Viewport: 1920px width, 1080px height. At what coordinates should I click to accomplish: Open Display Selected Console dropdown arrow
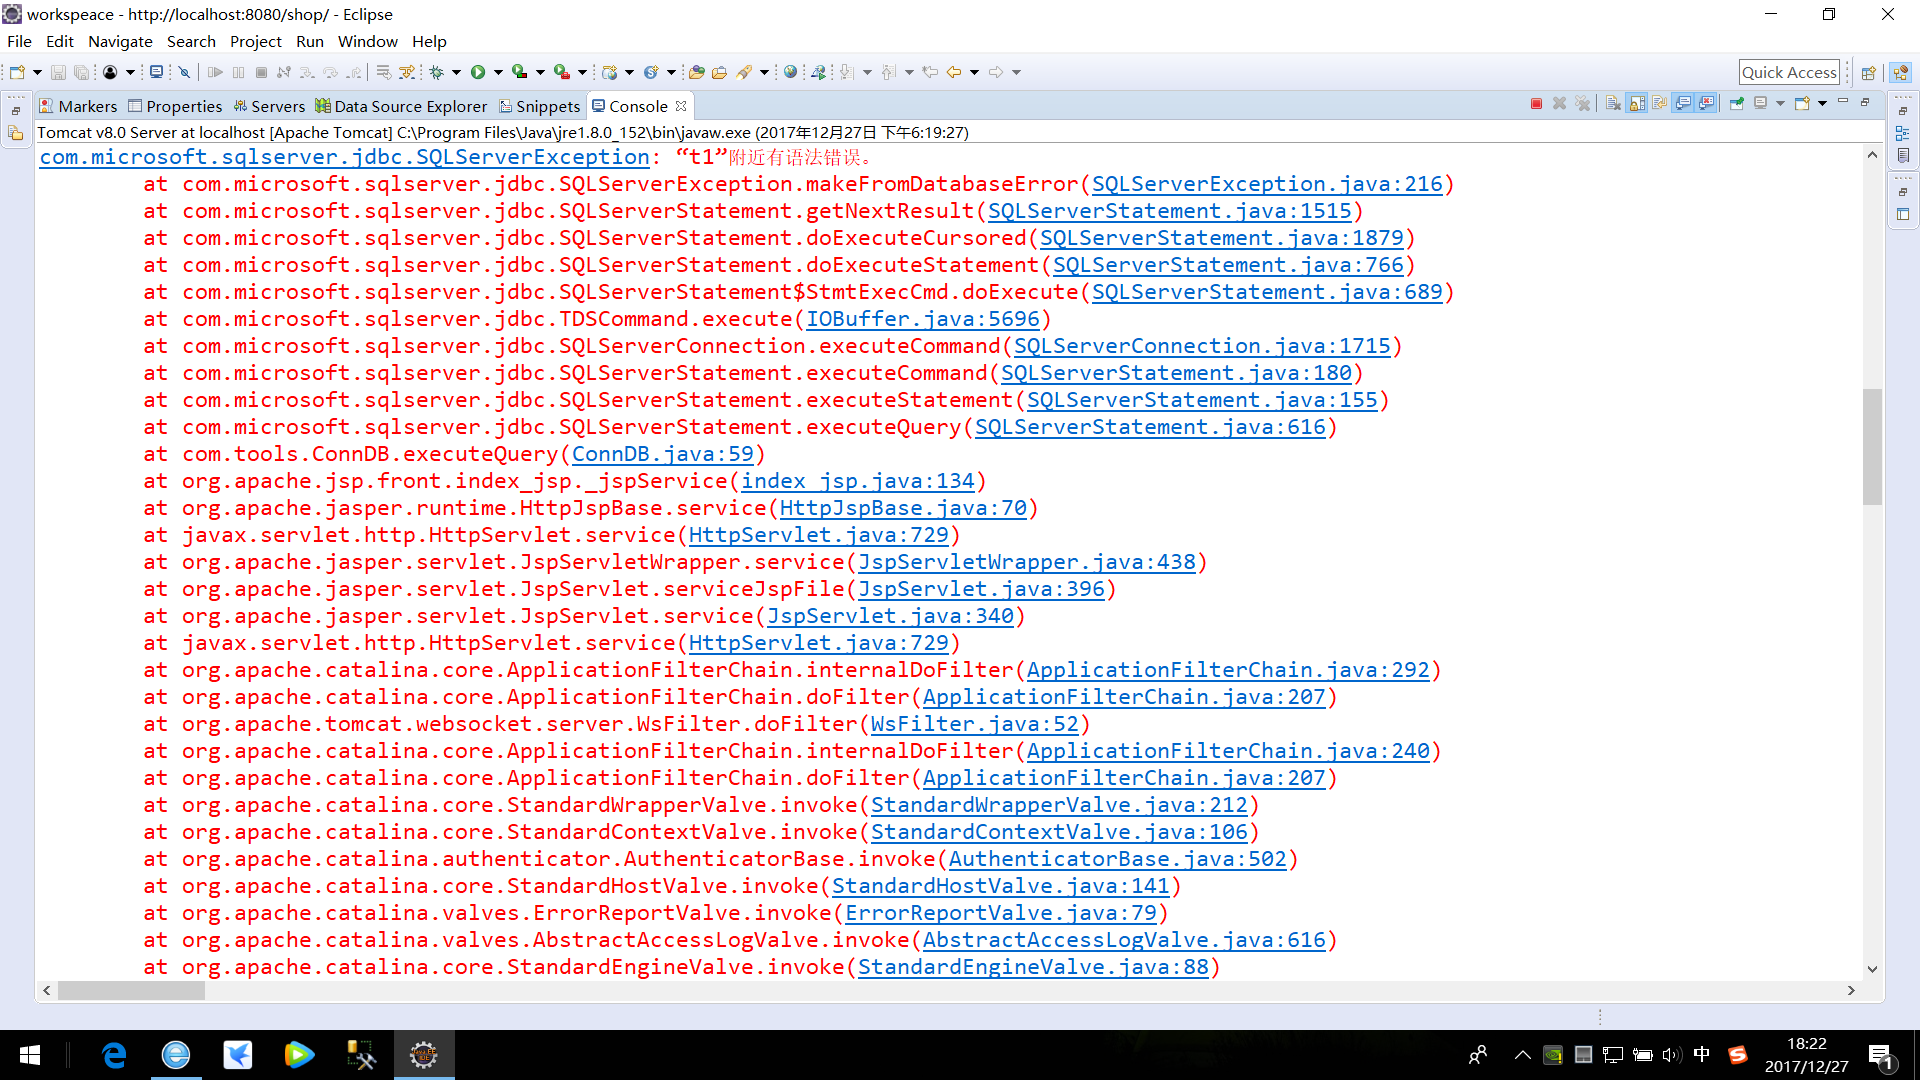pos(1780,104)
